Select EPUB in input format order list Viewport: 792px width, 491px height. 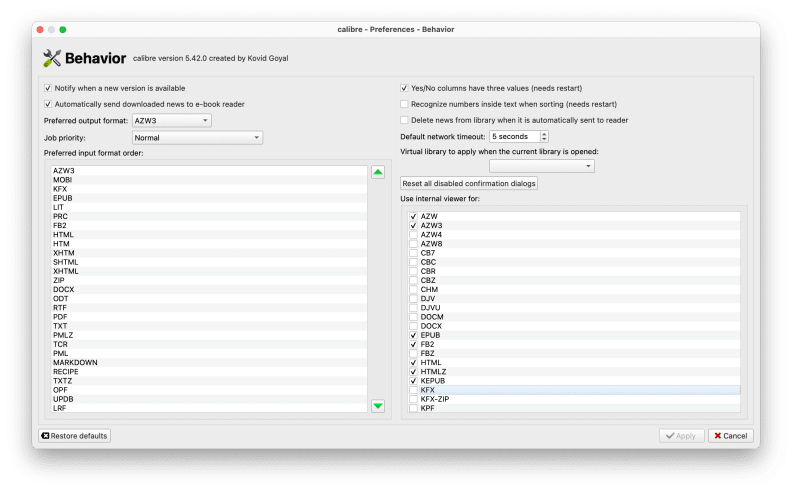pyautogui.click(x=209, y=198)
